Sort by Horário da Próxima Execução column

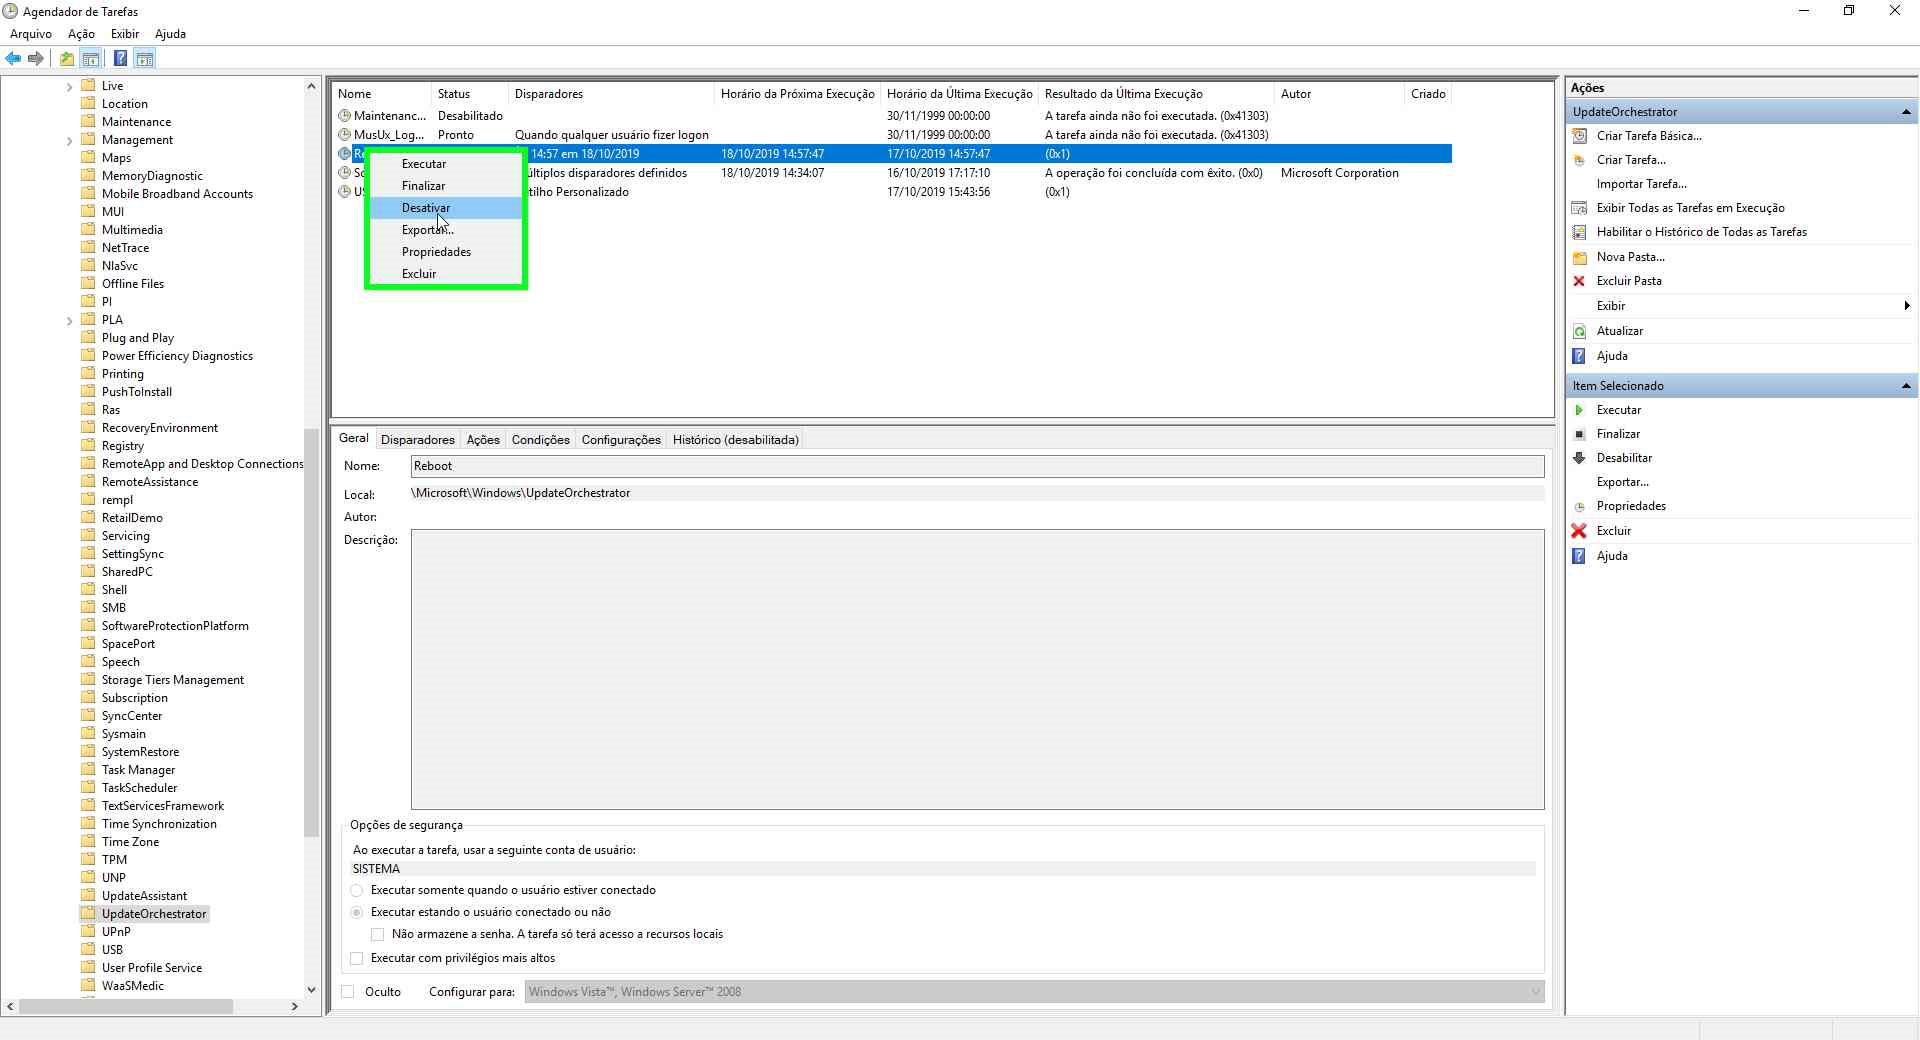(797, 94)
